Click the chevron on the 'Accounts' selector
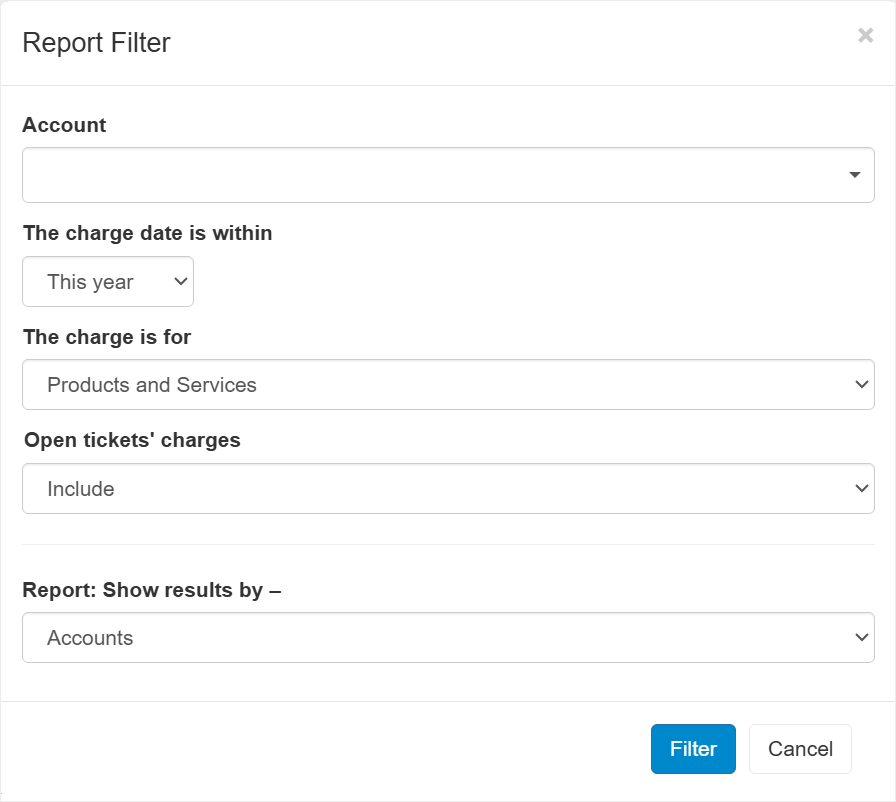Screen dimensions: 896x802 click(x=860, y=637)
